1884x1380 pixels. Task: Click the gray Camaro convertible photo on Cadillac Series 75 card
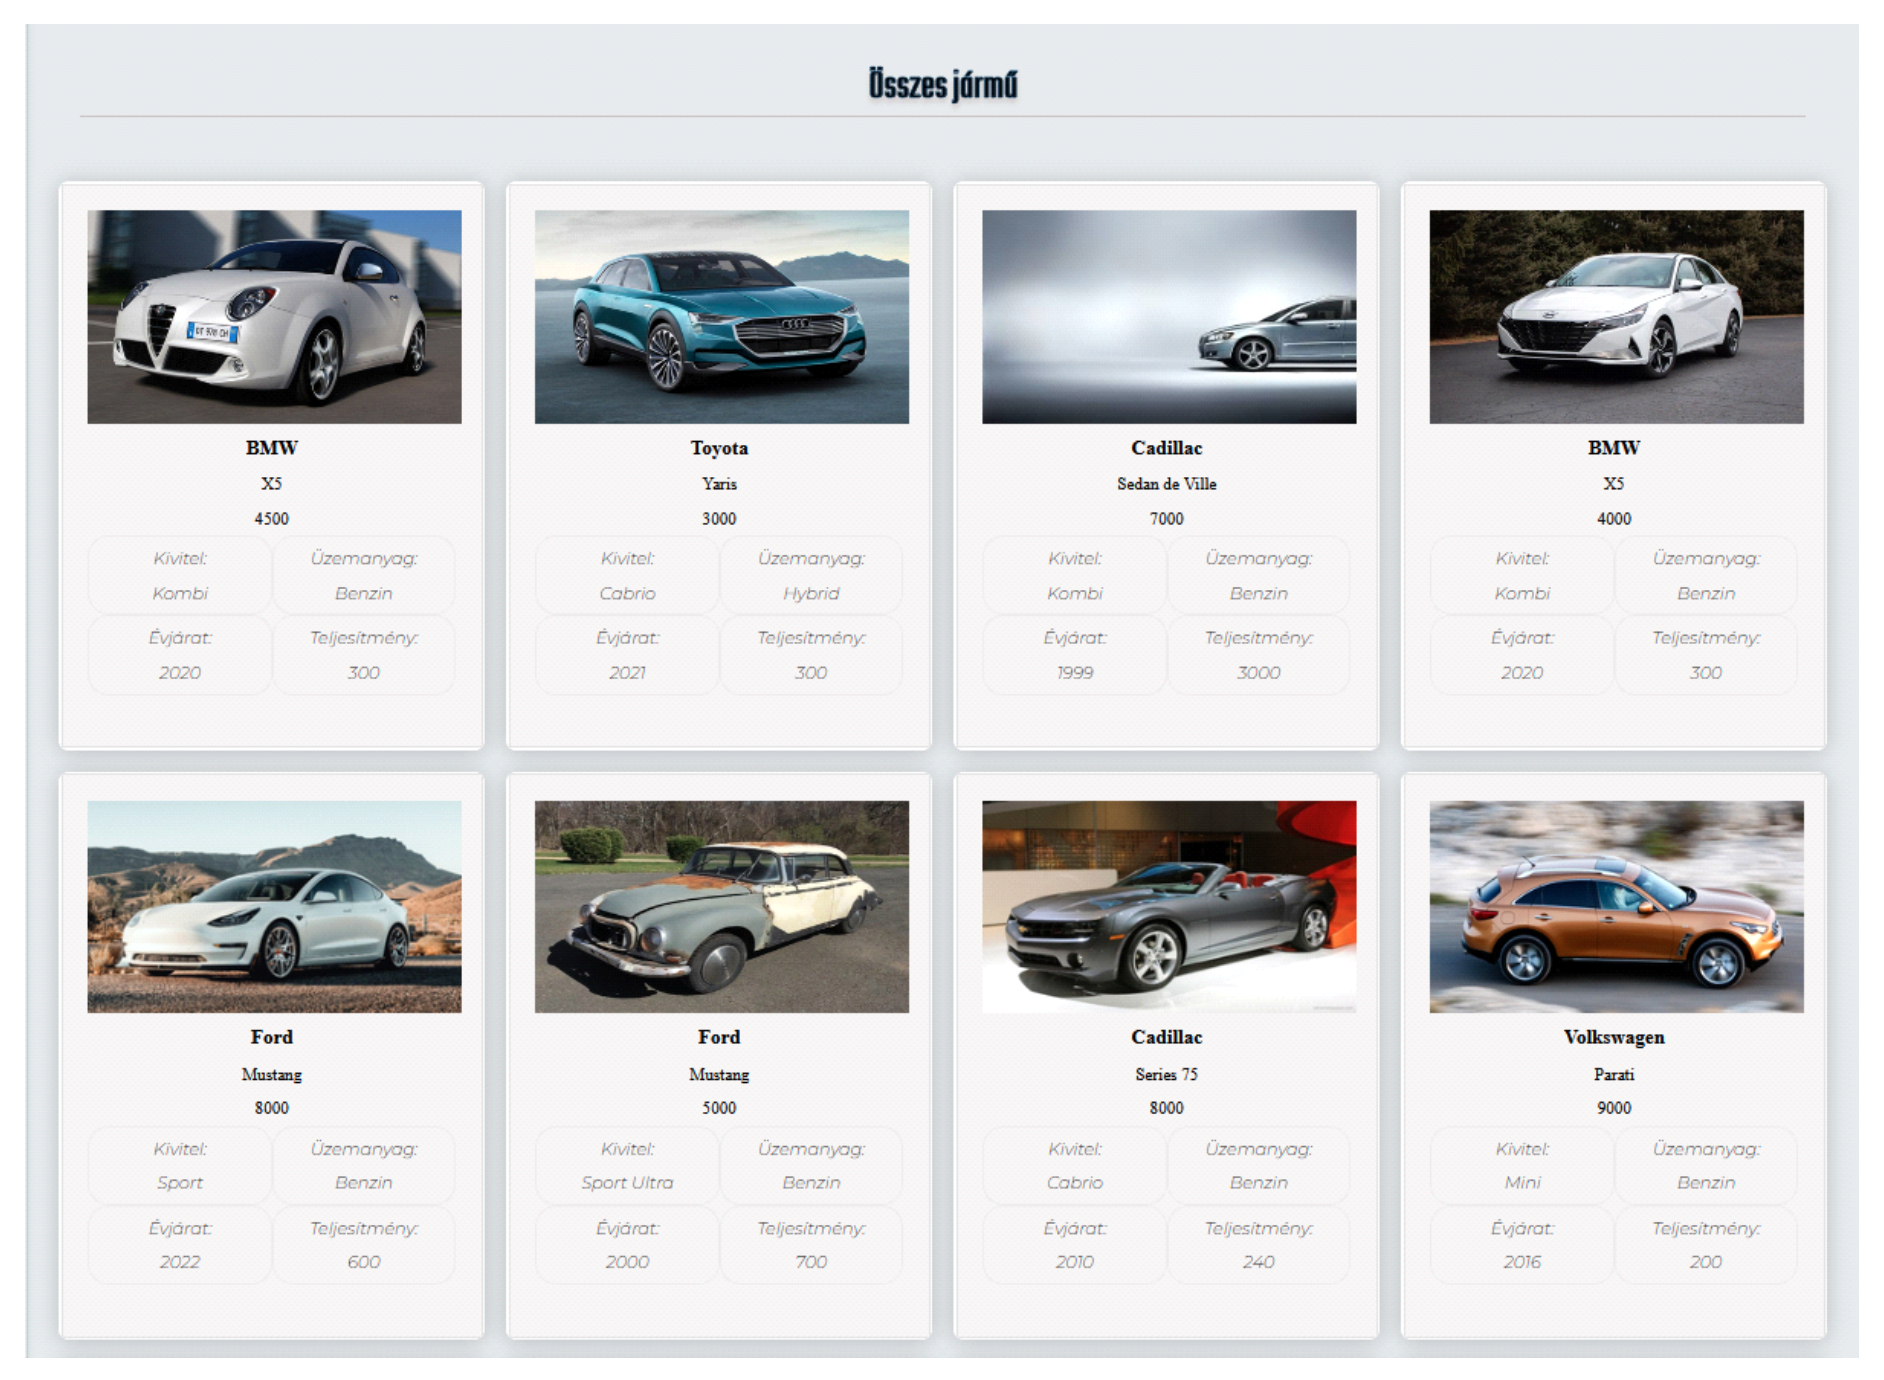(x=1169, y=906)
